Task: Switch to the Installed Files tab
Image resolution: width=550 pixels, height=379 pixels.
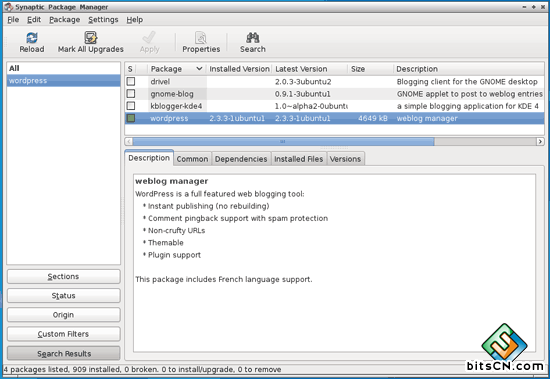Action: point(299,159)
